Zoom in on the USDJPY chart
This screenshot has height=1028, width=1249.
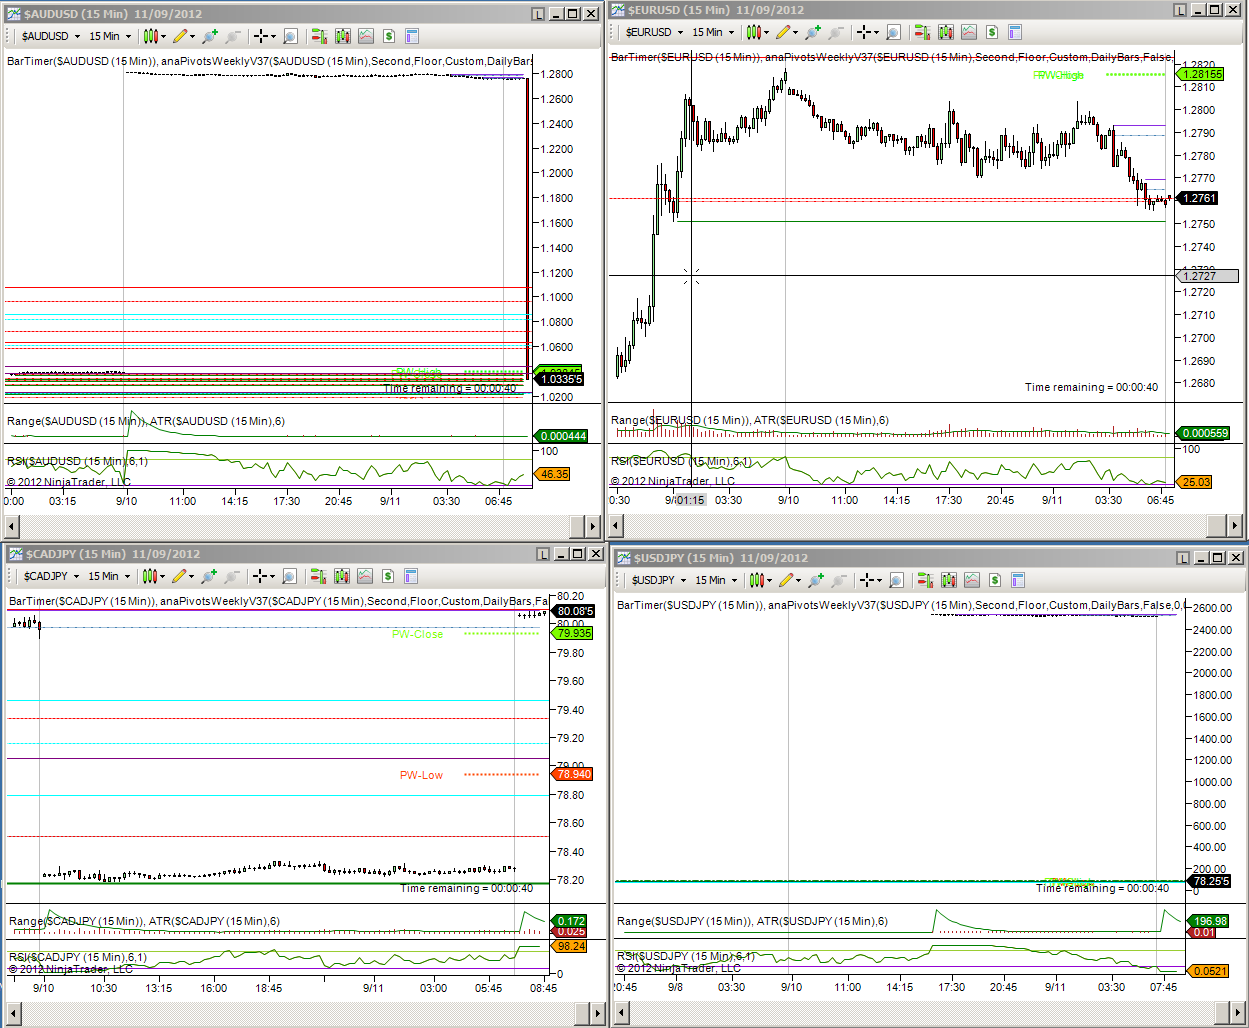coord(816,580)
